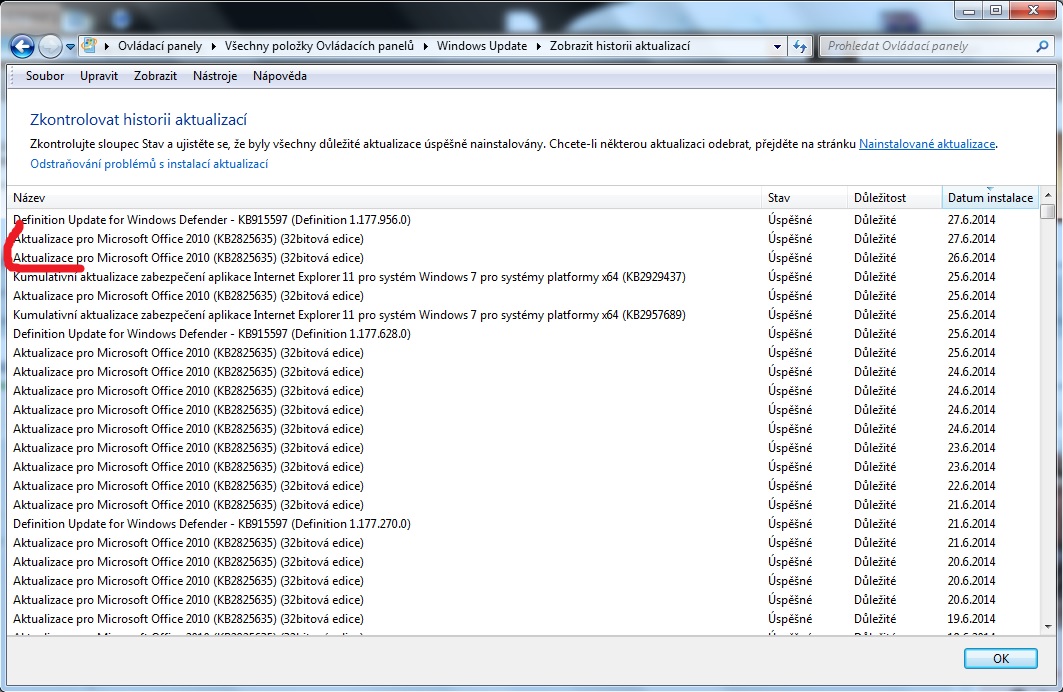Click the Control Panel icon in the address bar
The height and width of the screenshot is (692, 1063).
[x=90, y=46]
